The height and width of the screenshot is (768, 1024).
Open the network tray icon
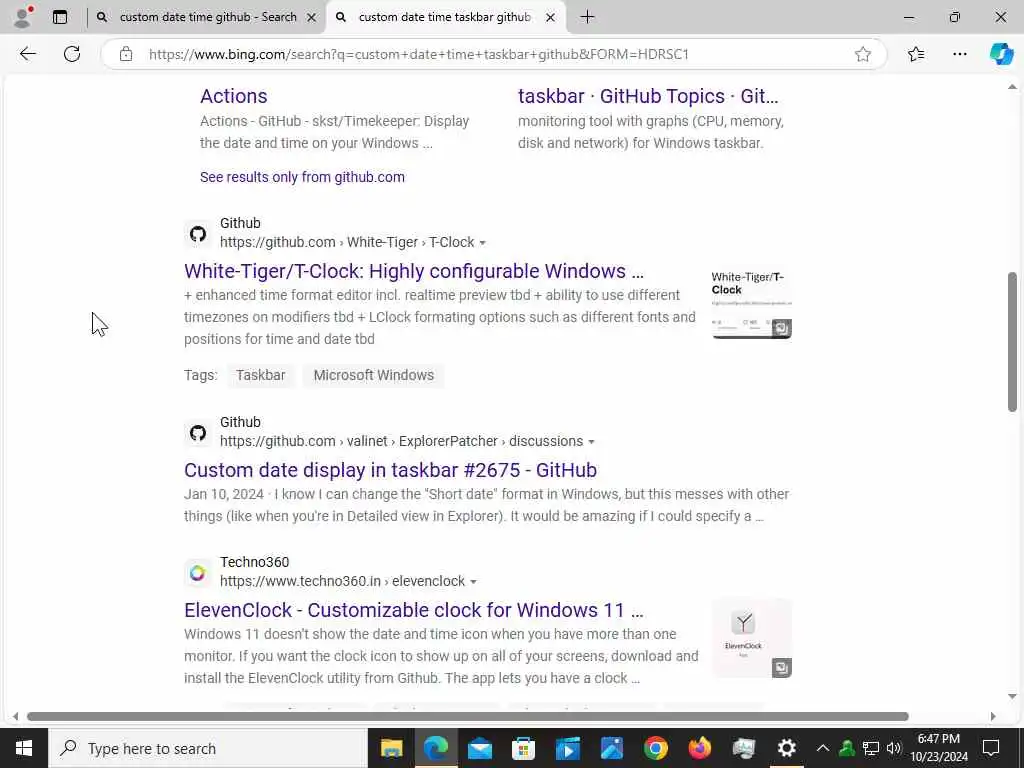870,748
